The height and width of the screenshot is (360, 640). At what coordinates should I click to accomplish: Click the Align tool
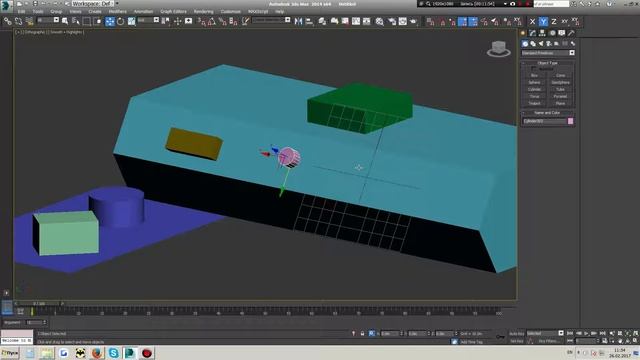[x=309, y=21]
